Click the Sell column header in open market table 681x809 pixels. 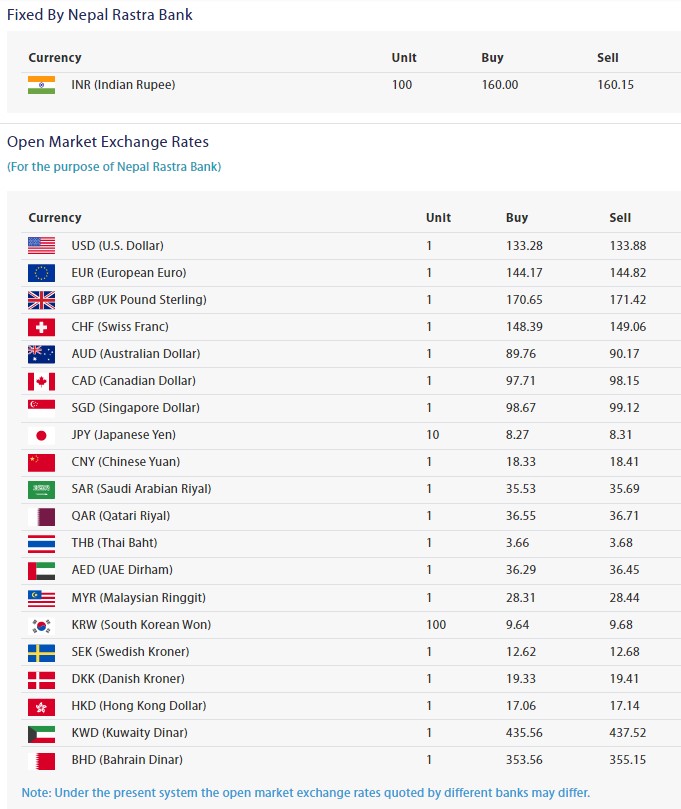pyautogui.click(x=620, y=217)
